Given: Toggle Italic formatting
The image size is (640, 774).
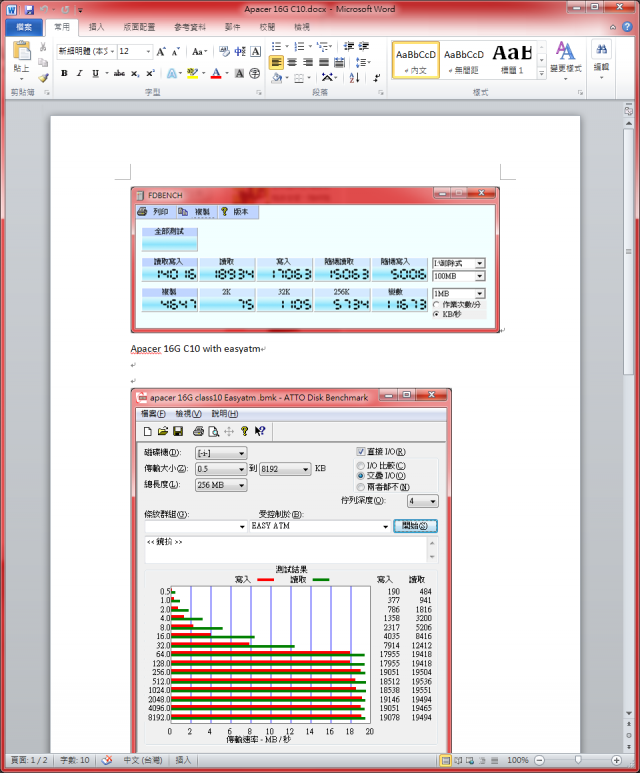Looking at the screenshot, I should point(79,74).
